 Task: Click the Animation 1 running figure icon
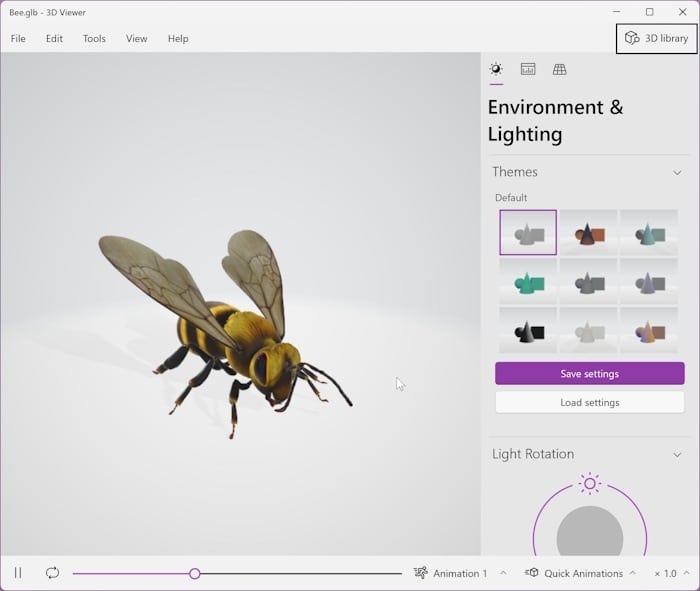(421, 573)
